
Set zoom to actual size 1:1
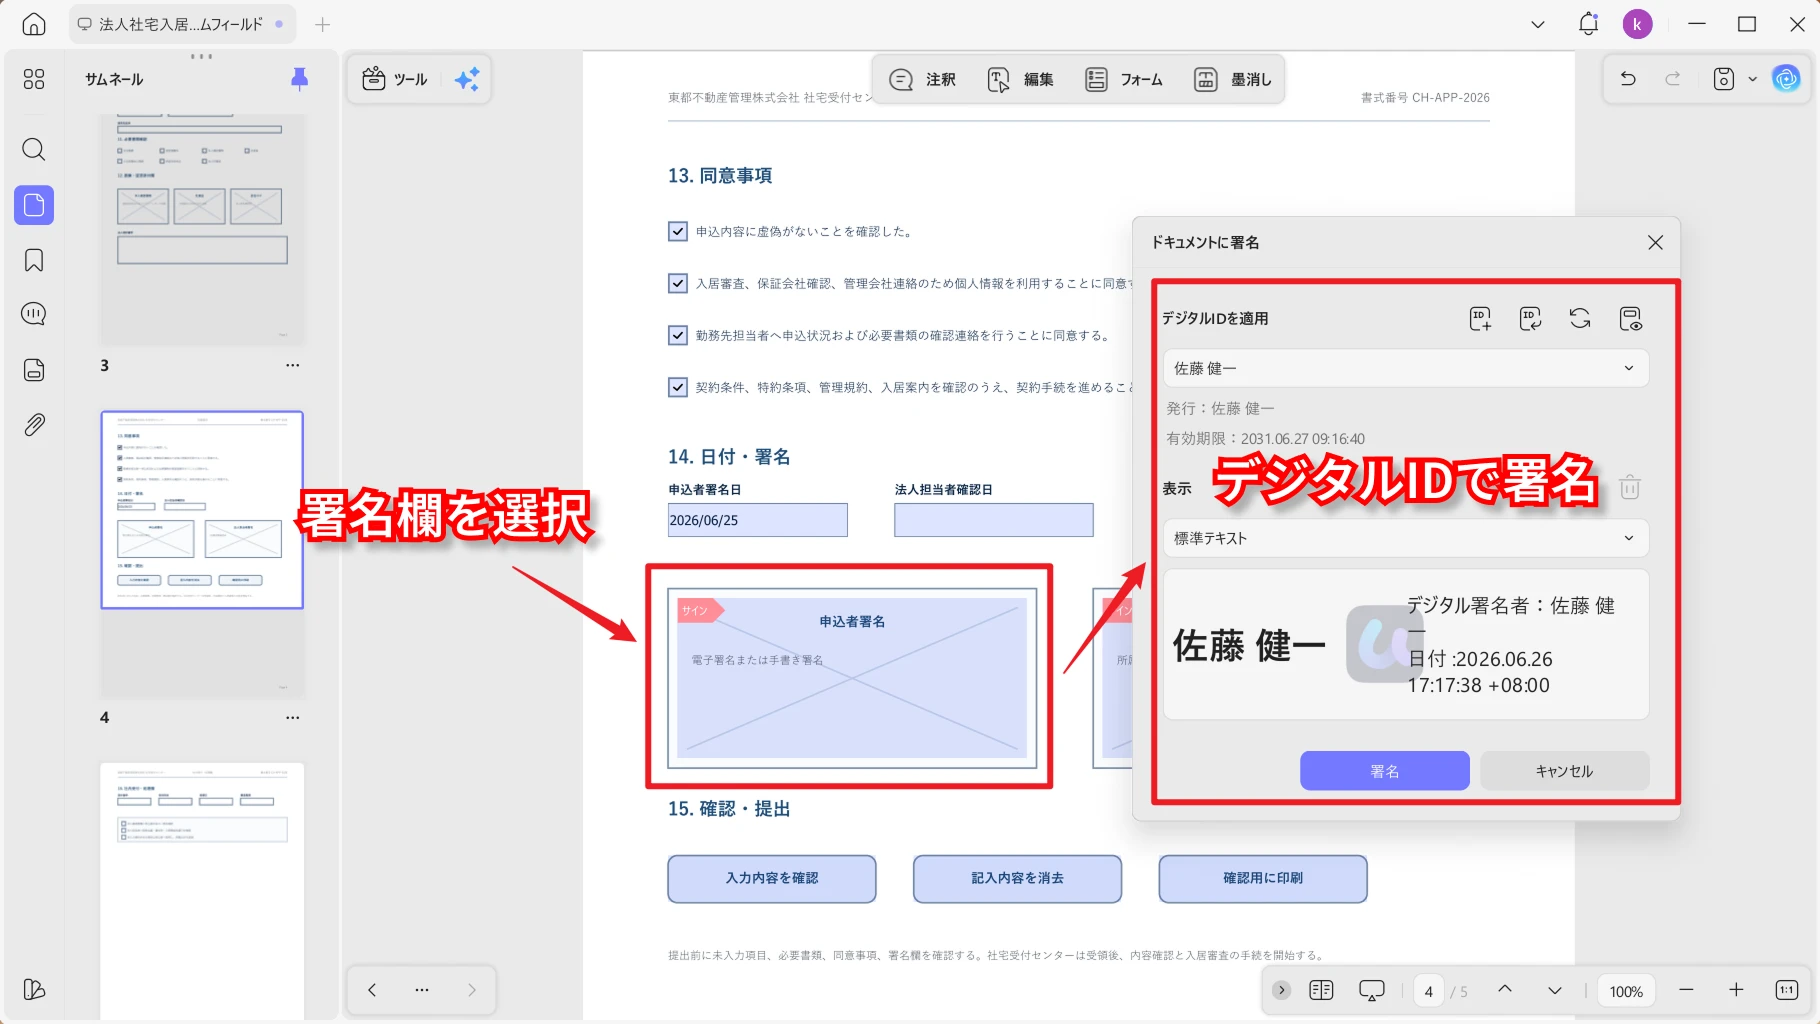1787,990
